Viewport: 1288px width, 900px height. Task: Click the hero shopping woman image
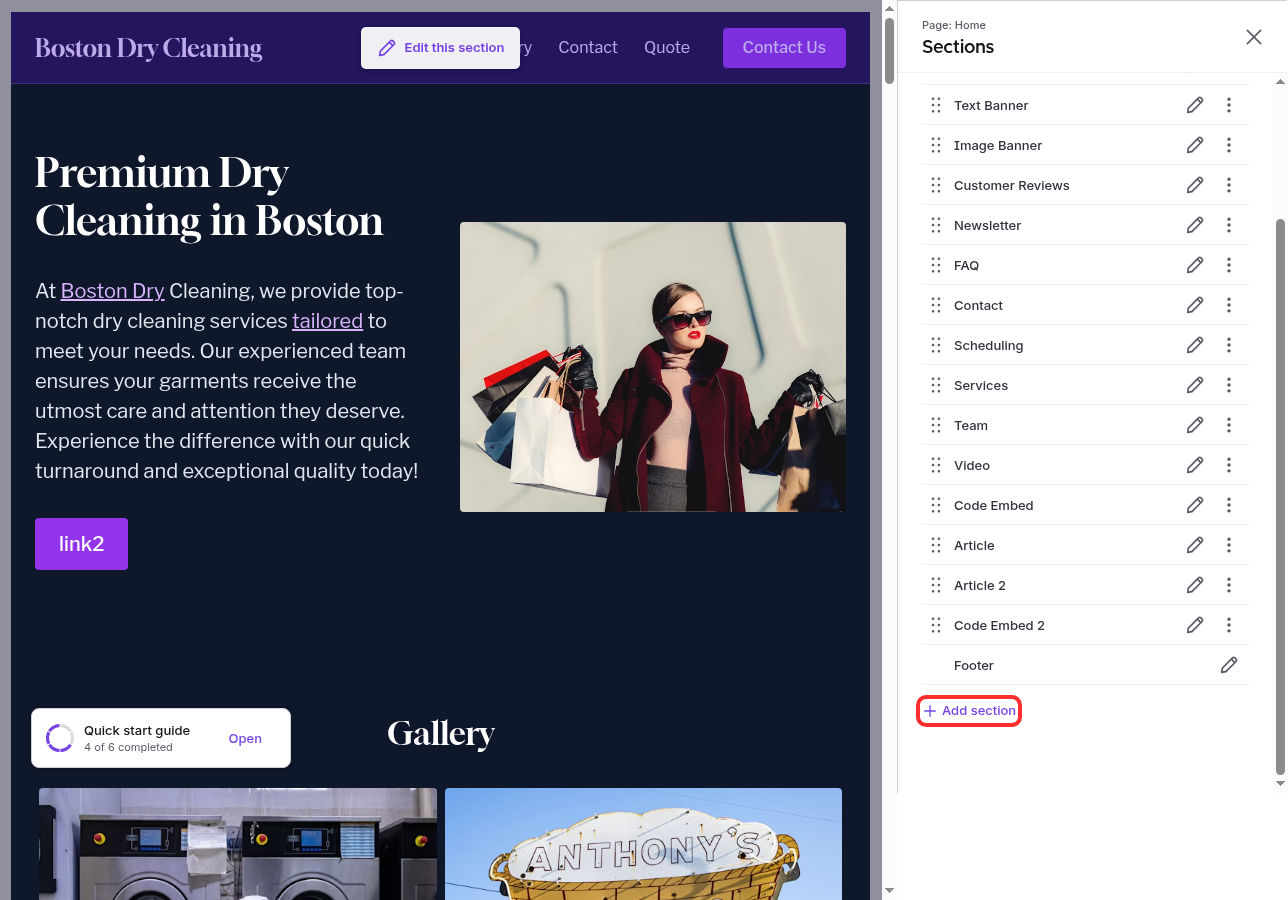point(653,367)
